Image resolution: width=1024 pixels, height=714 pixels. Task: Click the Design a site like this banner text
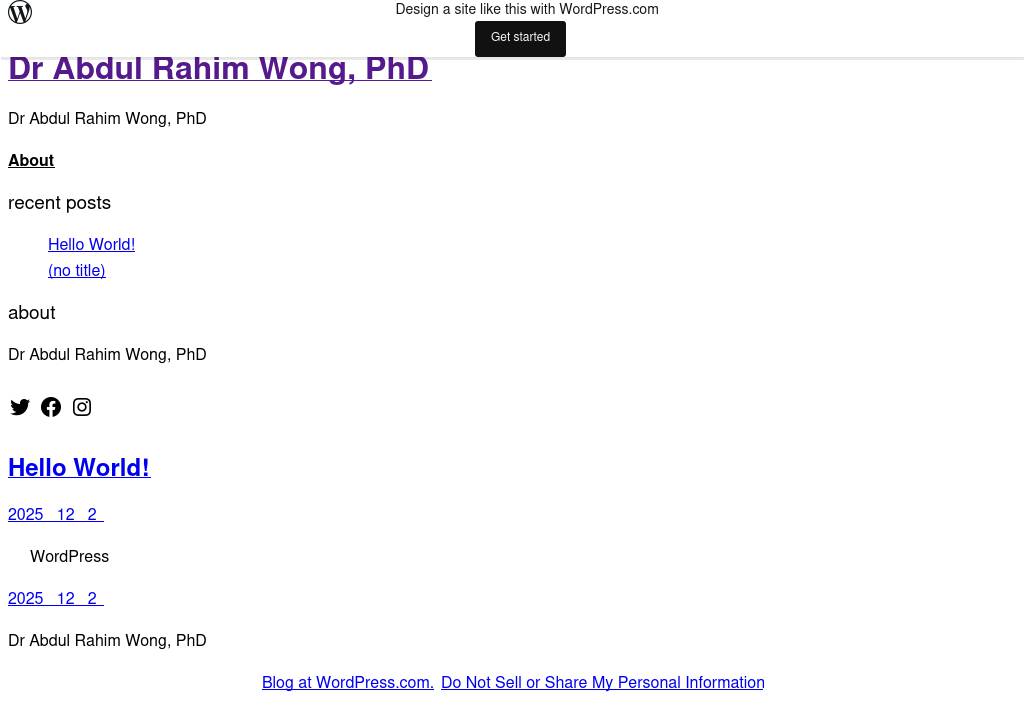pyautogui.click(x=526, y=10)
